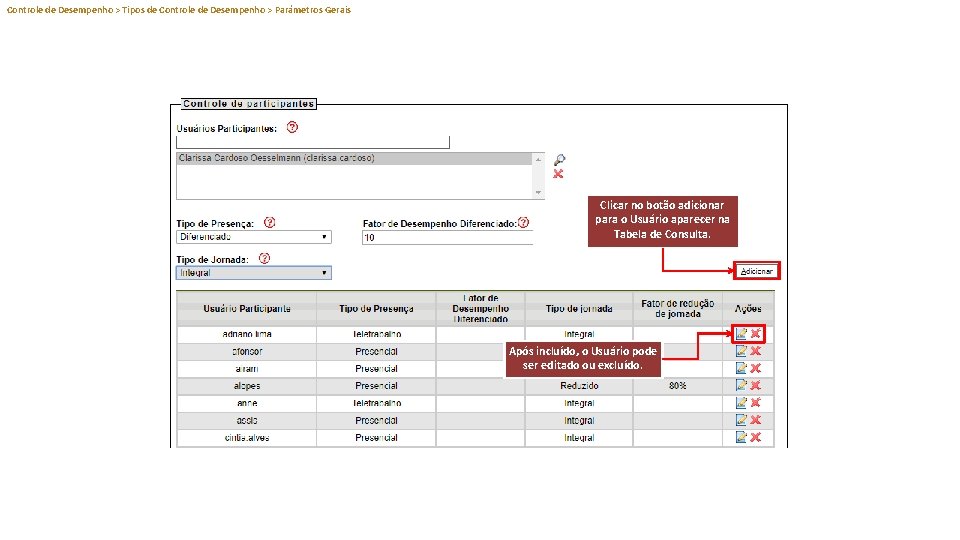Click the afonsor user cell
The height and width of the screenshot is (540, 960).
click(247, 351)
